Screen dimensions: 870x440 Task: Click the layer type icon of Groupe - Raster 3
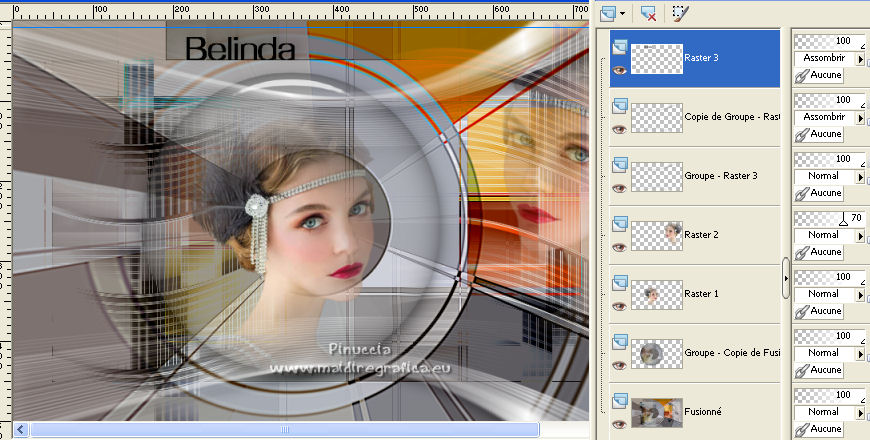(x=620, y=165)
